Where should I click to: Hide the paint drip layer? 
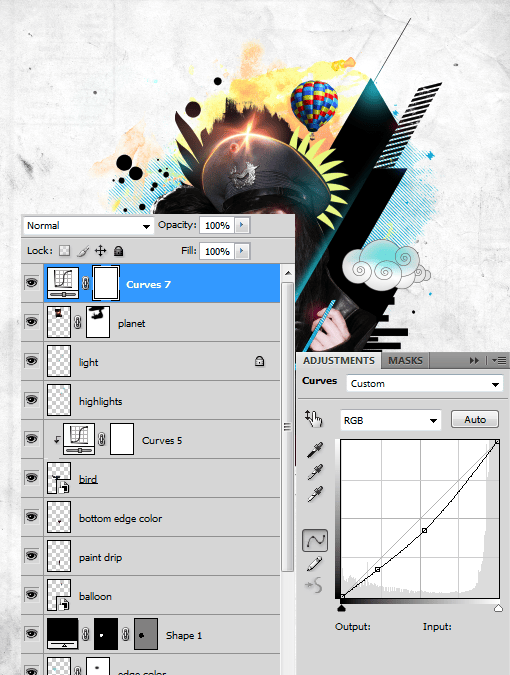(x=31, y=556)
